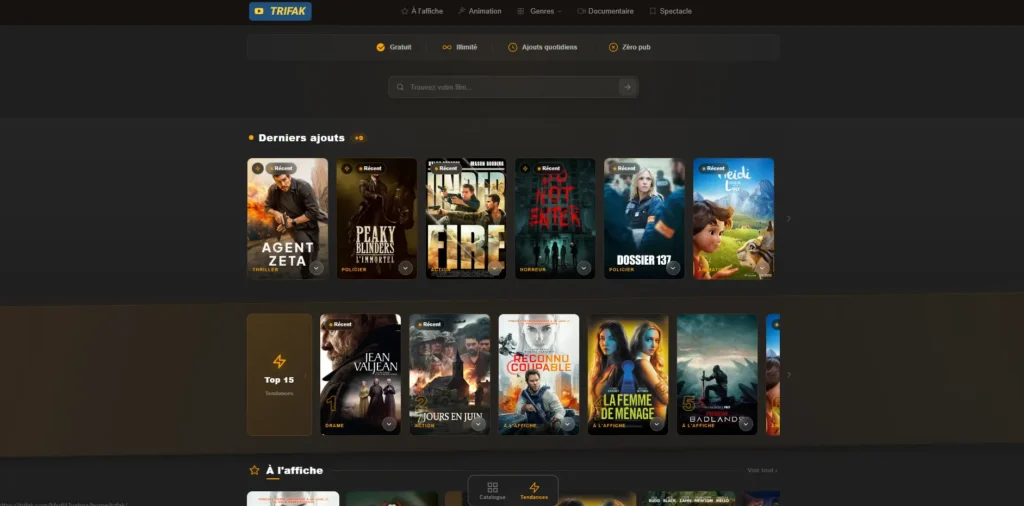Click the round badge icon on Agent Zeta poster
Image resolution: width=1024 pixels, height=506 pixels.
258,168
